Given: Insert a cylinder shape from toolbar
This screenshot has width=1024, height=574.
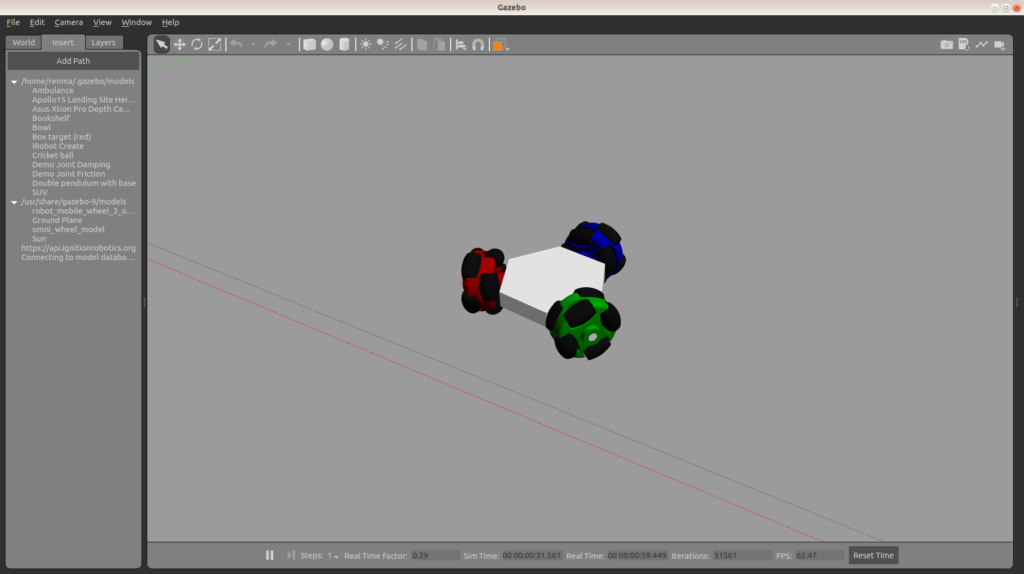Looking at the screenshot, I should click(344, 44).
